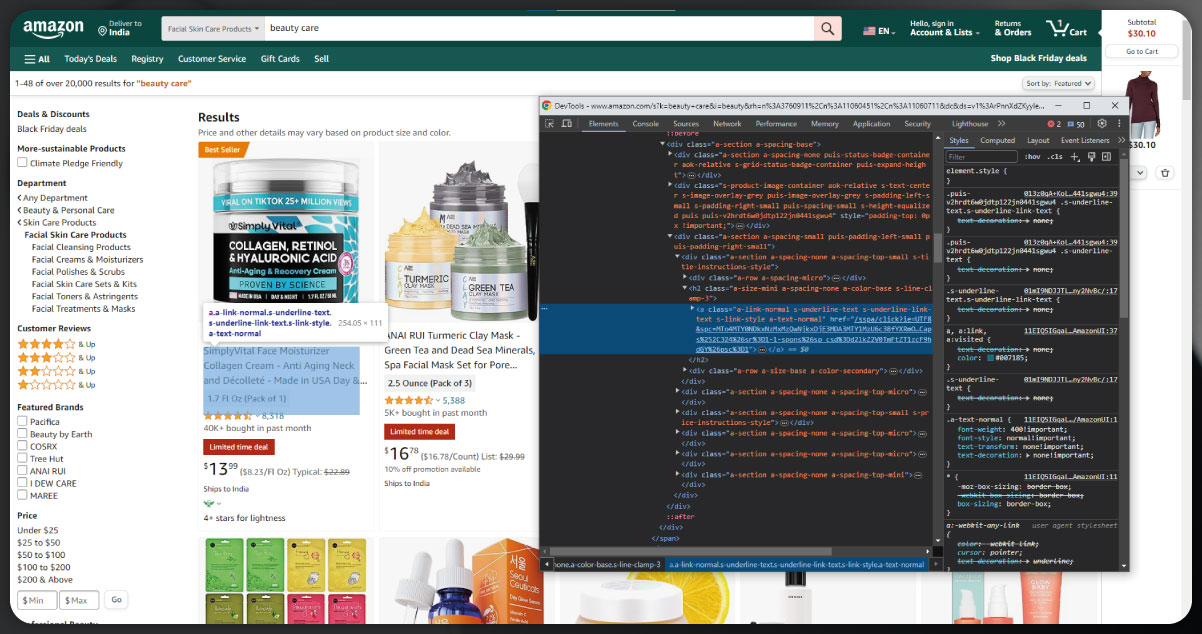Open Customer Service link

click(212, 59)
